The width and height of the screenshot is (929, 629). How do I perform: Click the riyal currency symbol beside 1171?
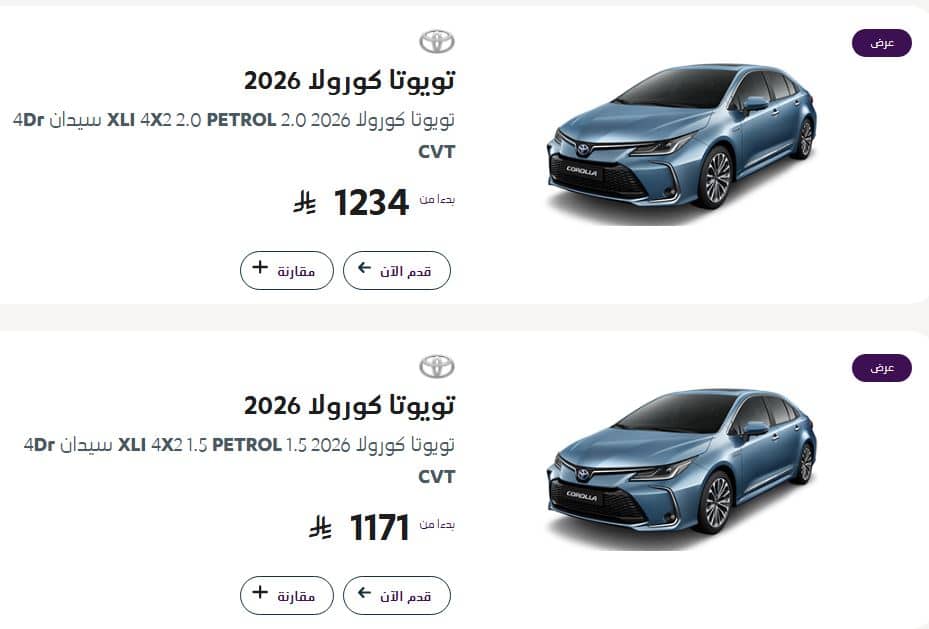pyautogui.click(x=320, y=528)
